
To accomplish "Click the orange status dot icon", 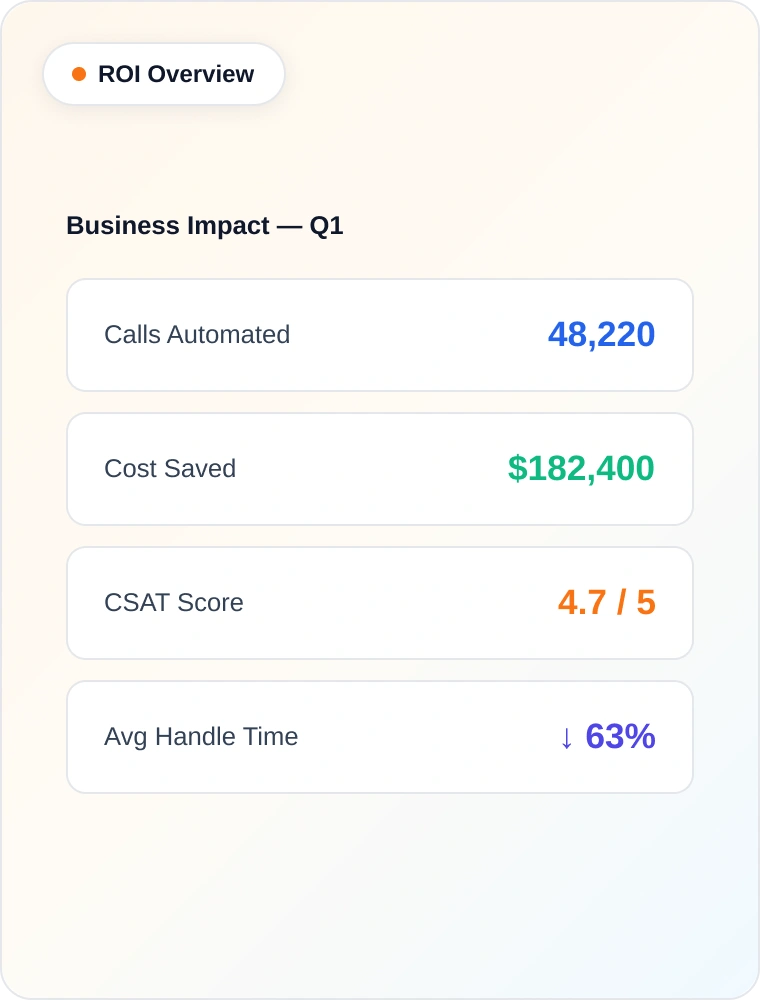I will tap(77, 73).
